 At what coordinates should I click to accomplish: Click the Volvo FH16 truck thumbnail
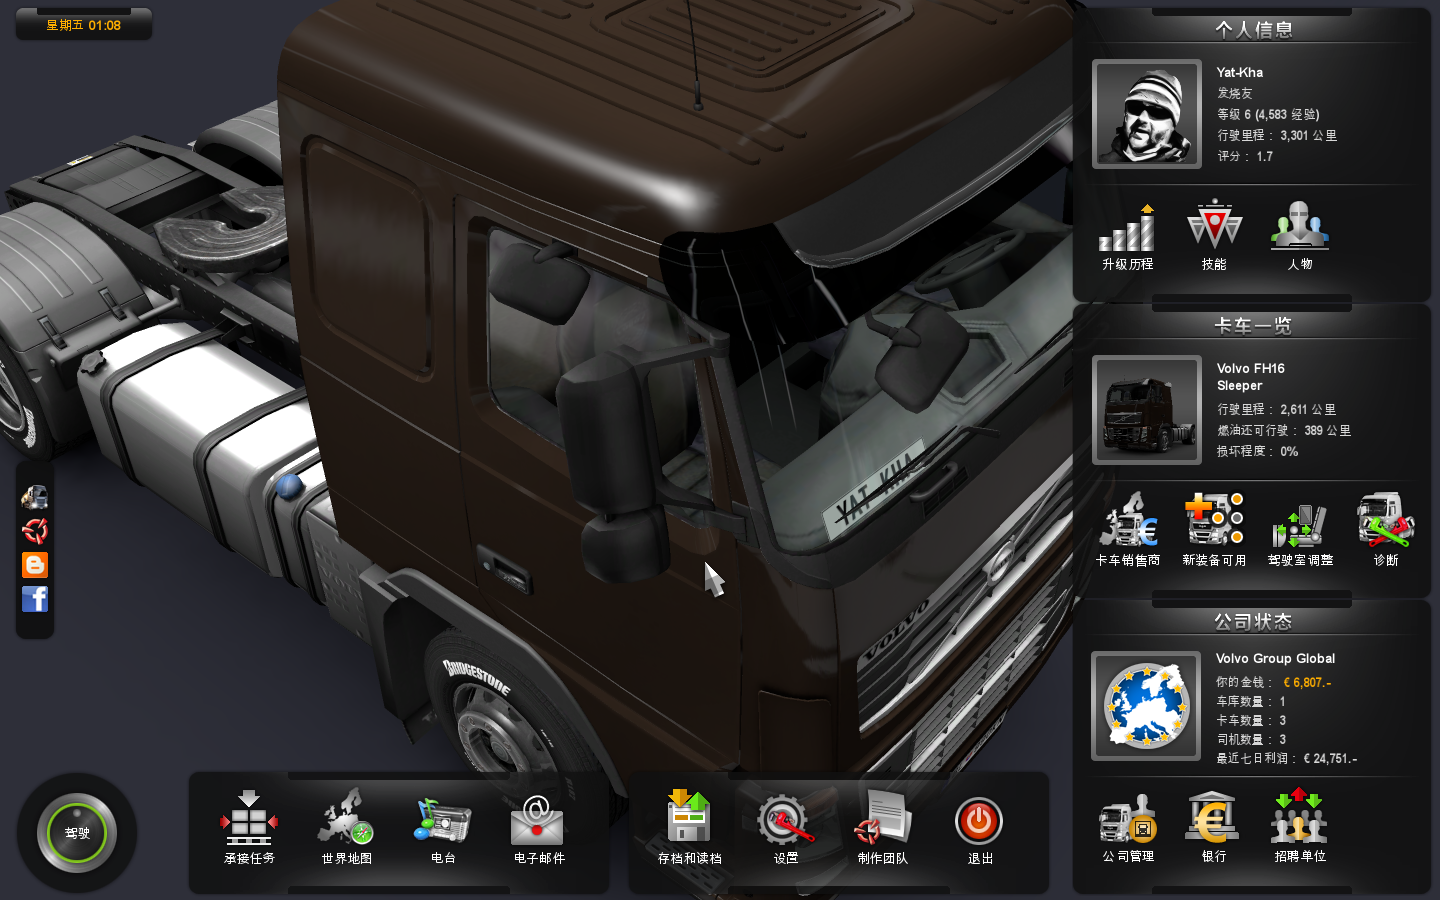click(x=1147, y=410)
